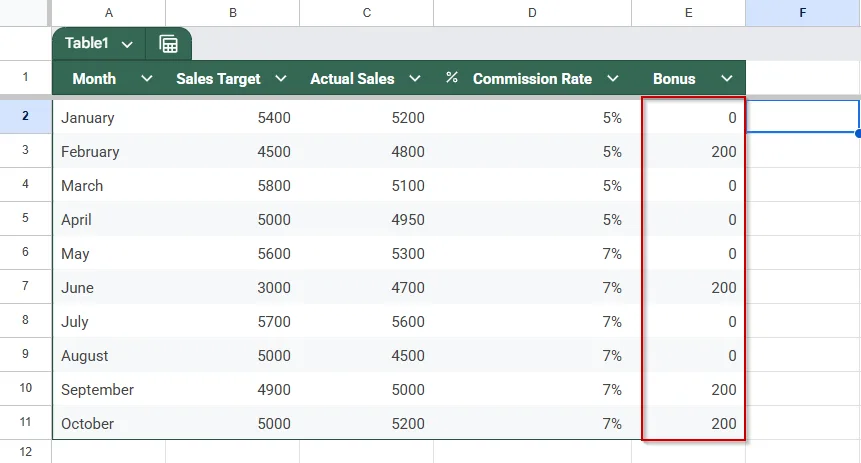The height and width of the screenshot is (463, 861).
Task: Select column D header
Action: pos(532,13)
